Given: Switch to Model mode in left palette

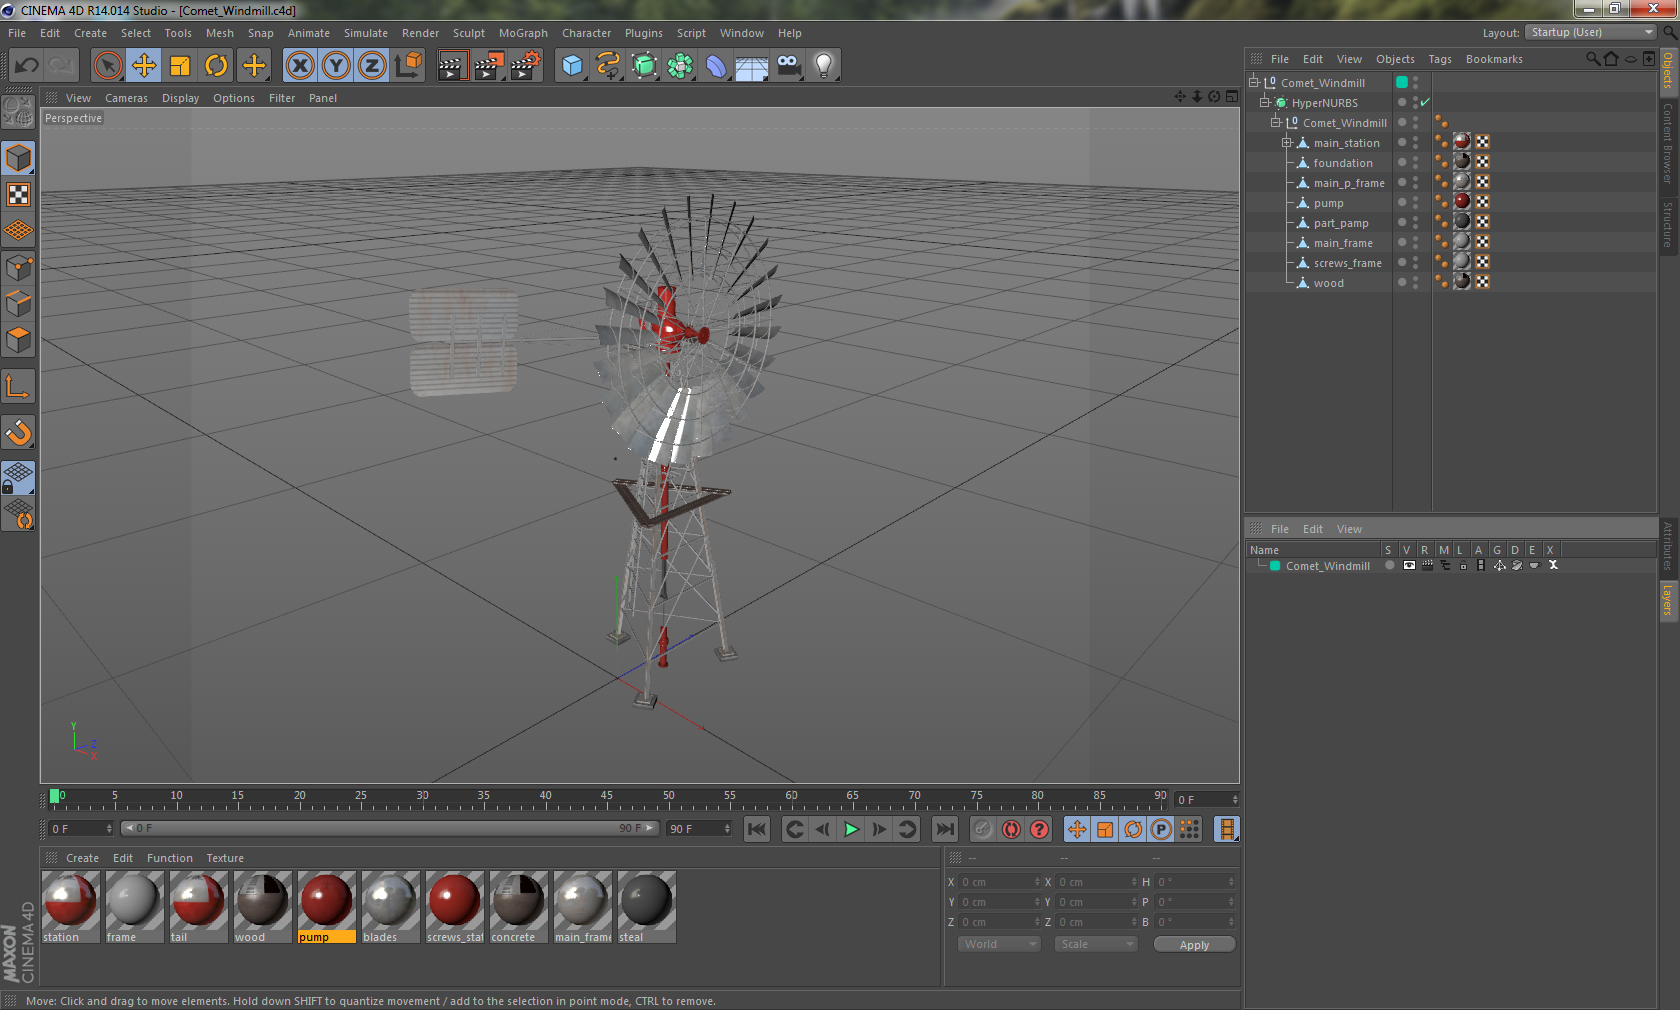Looking at the screenshot, I should pyautogui.click(x=18, y=158).
